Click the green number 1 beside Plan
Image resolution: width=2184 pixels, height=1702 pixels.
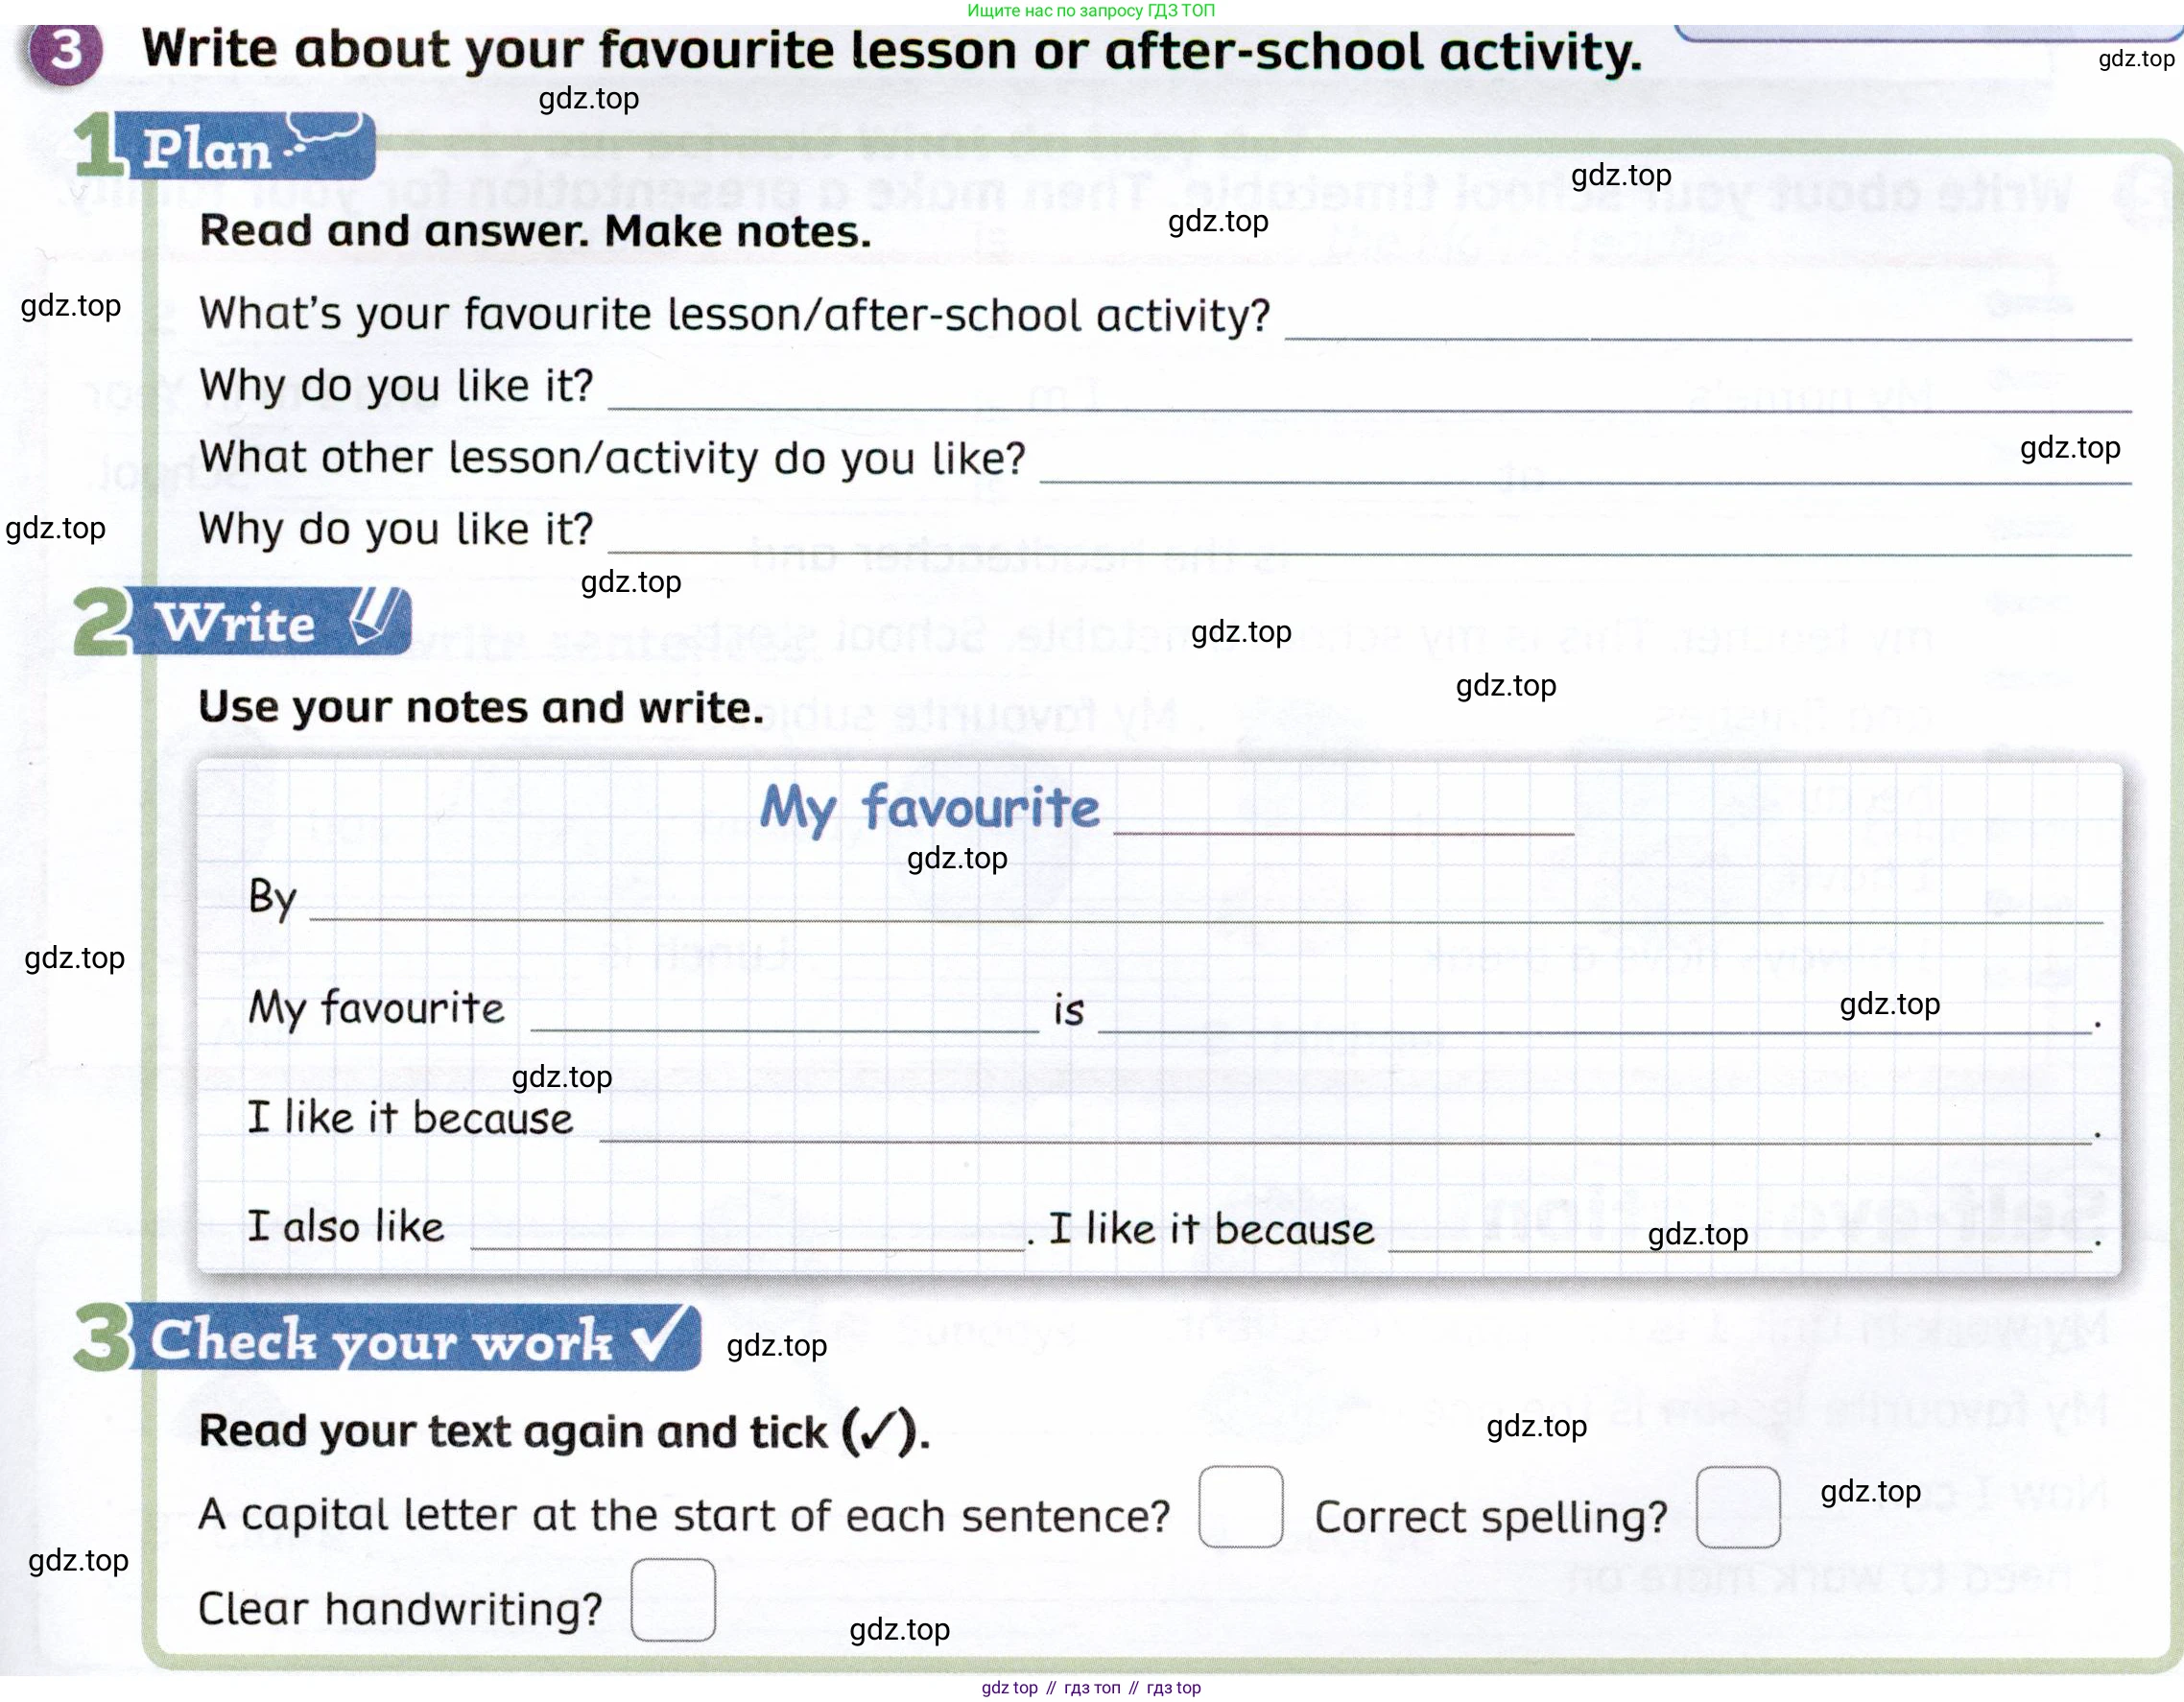click(97, 146)
